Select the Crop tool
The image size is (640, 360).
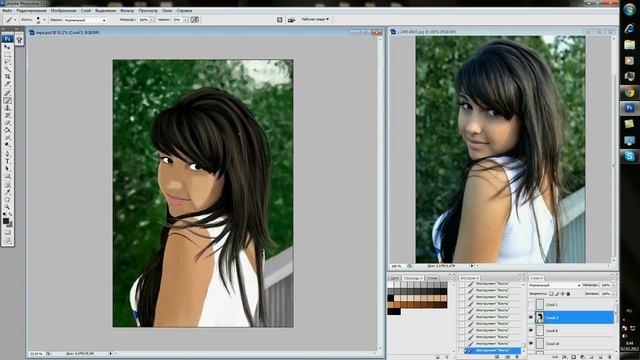(7, 76)
